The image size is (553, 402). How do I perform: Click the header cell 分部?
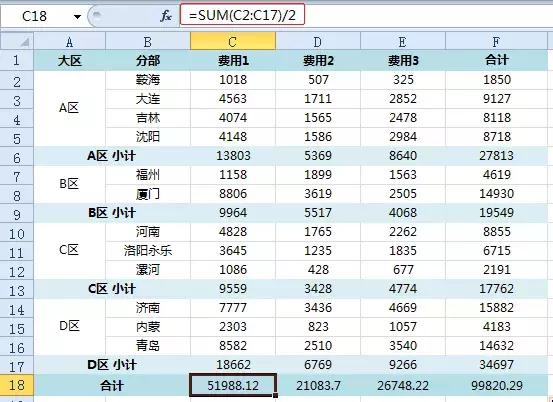click(148, 61)
